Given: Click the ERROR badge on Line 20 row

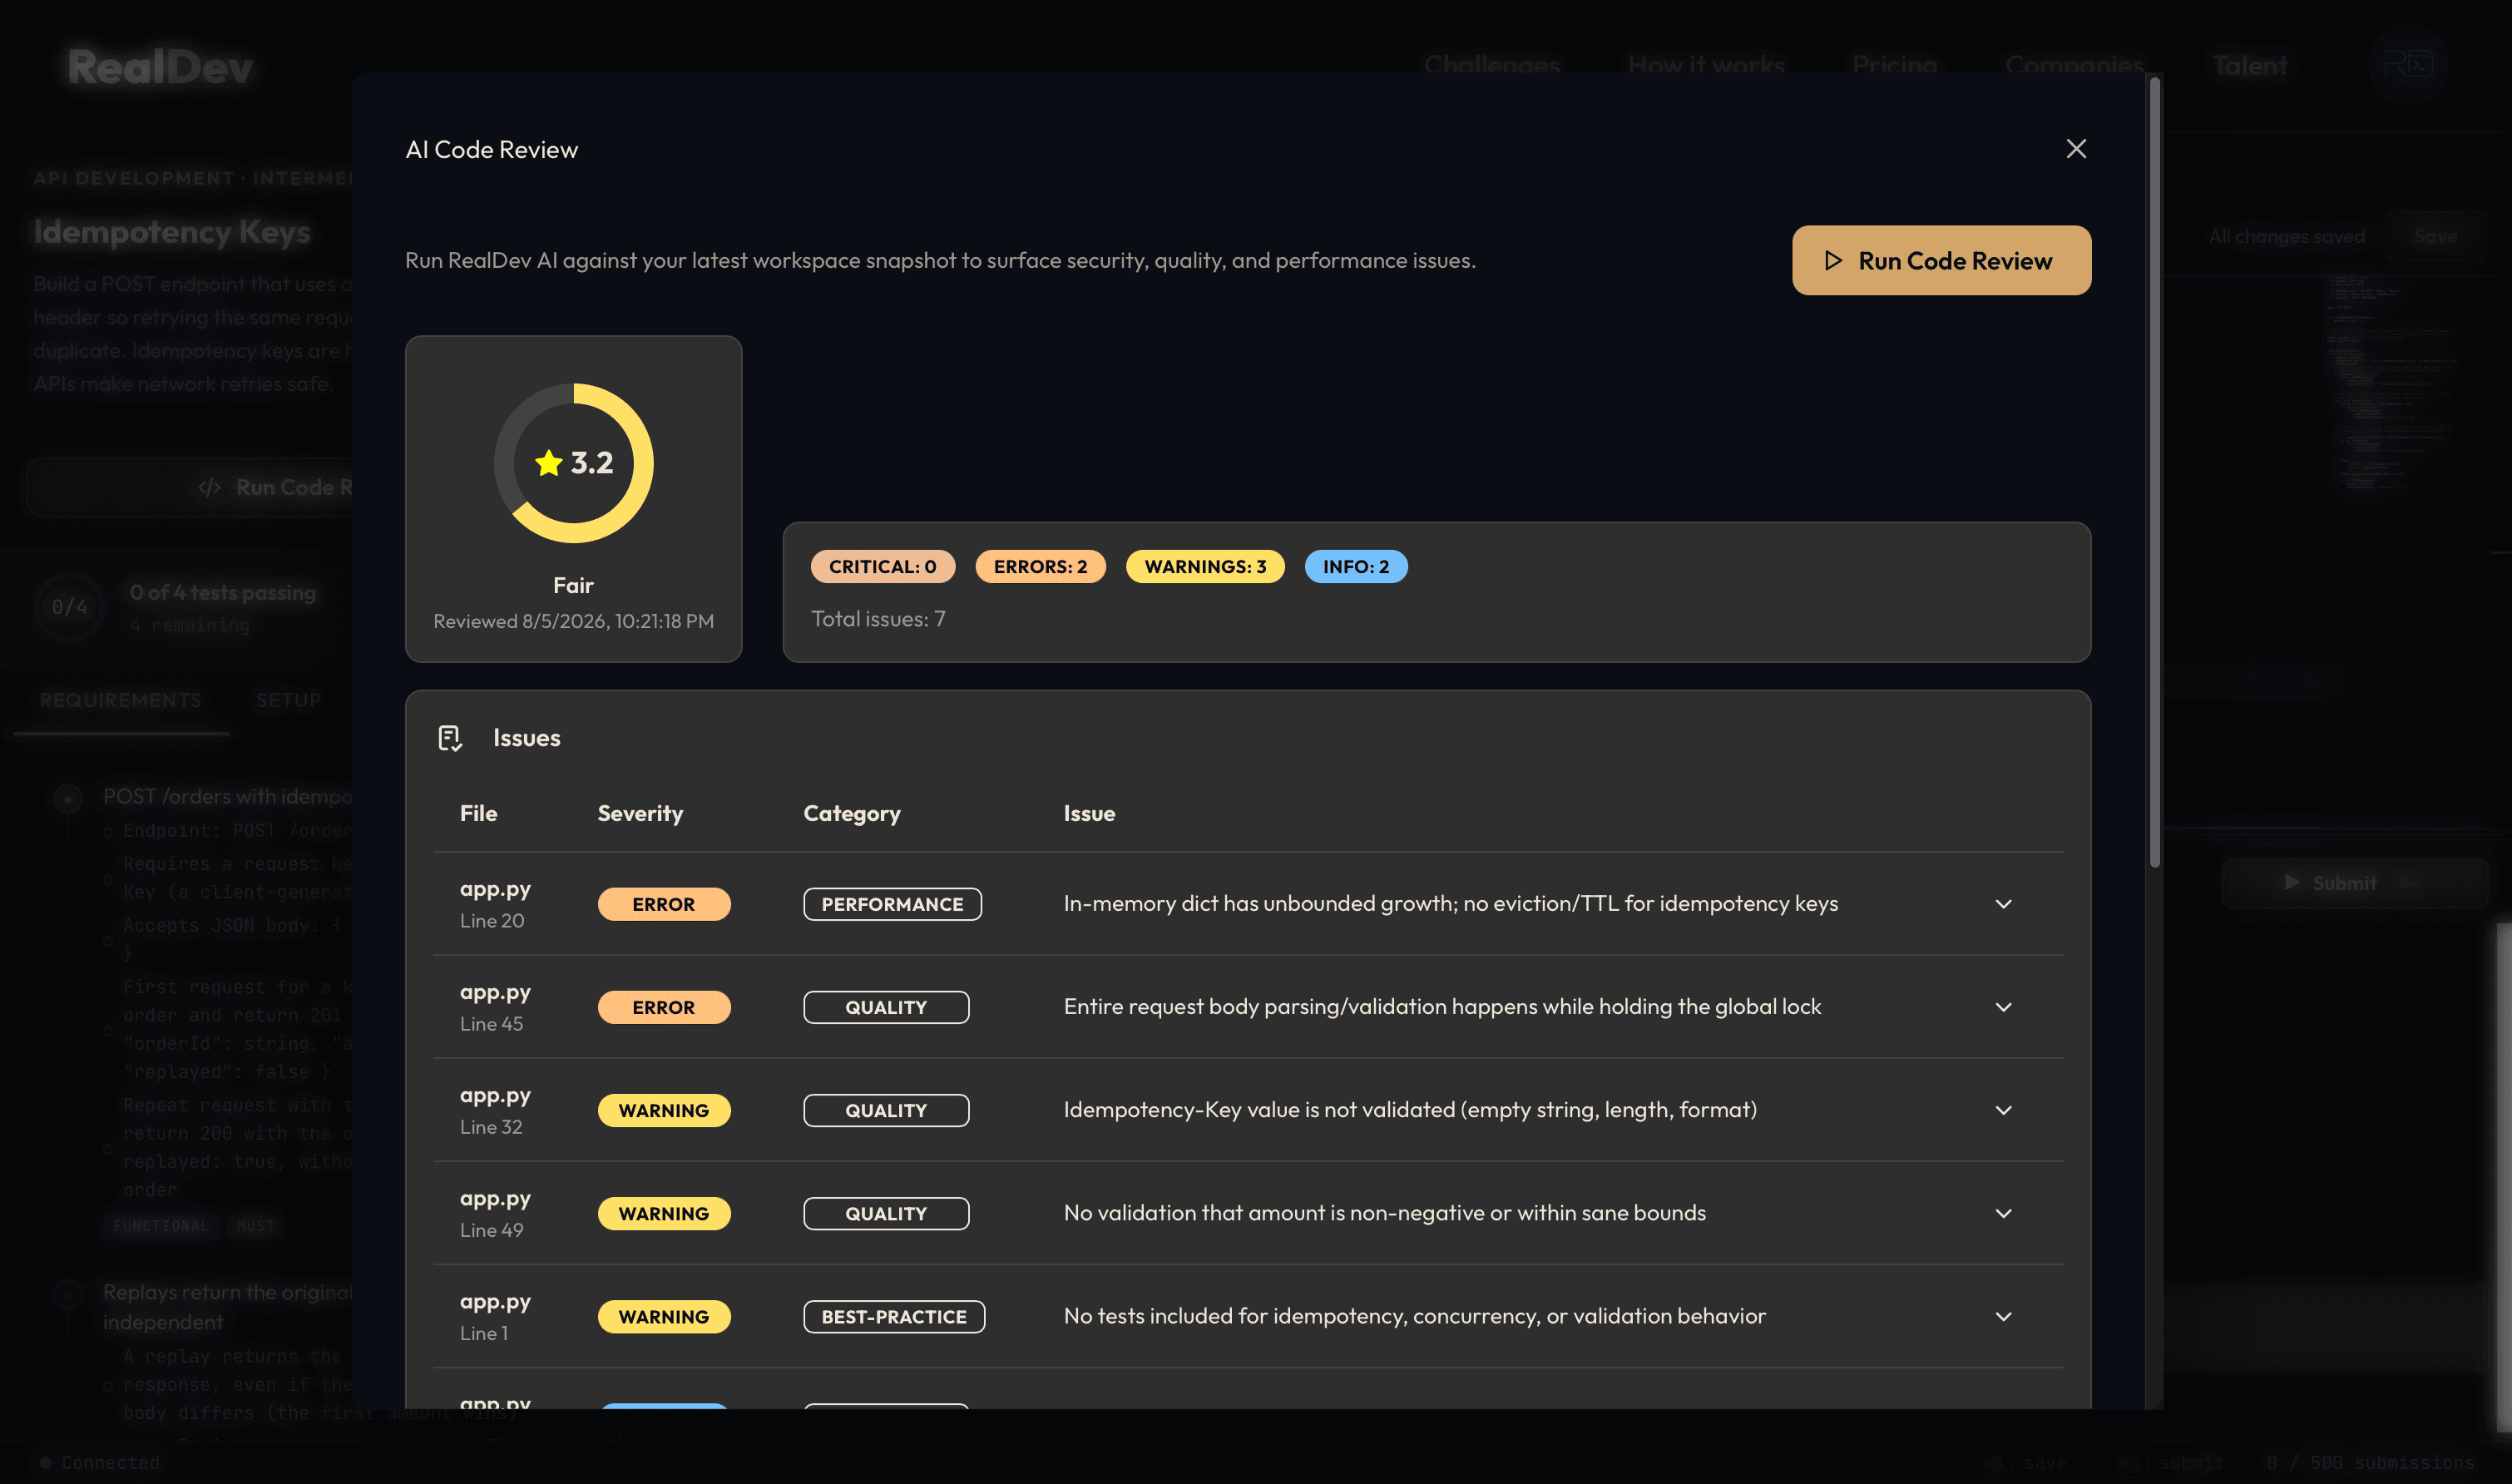Looking at the screenshot, I should 664,904.
